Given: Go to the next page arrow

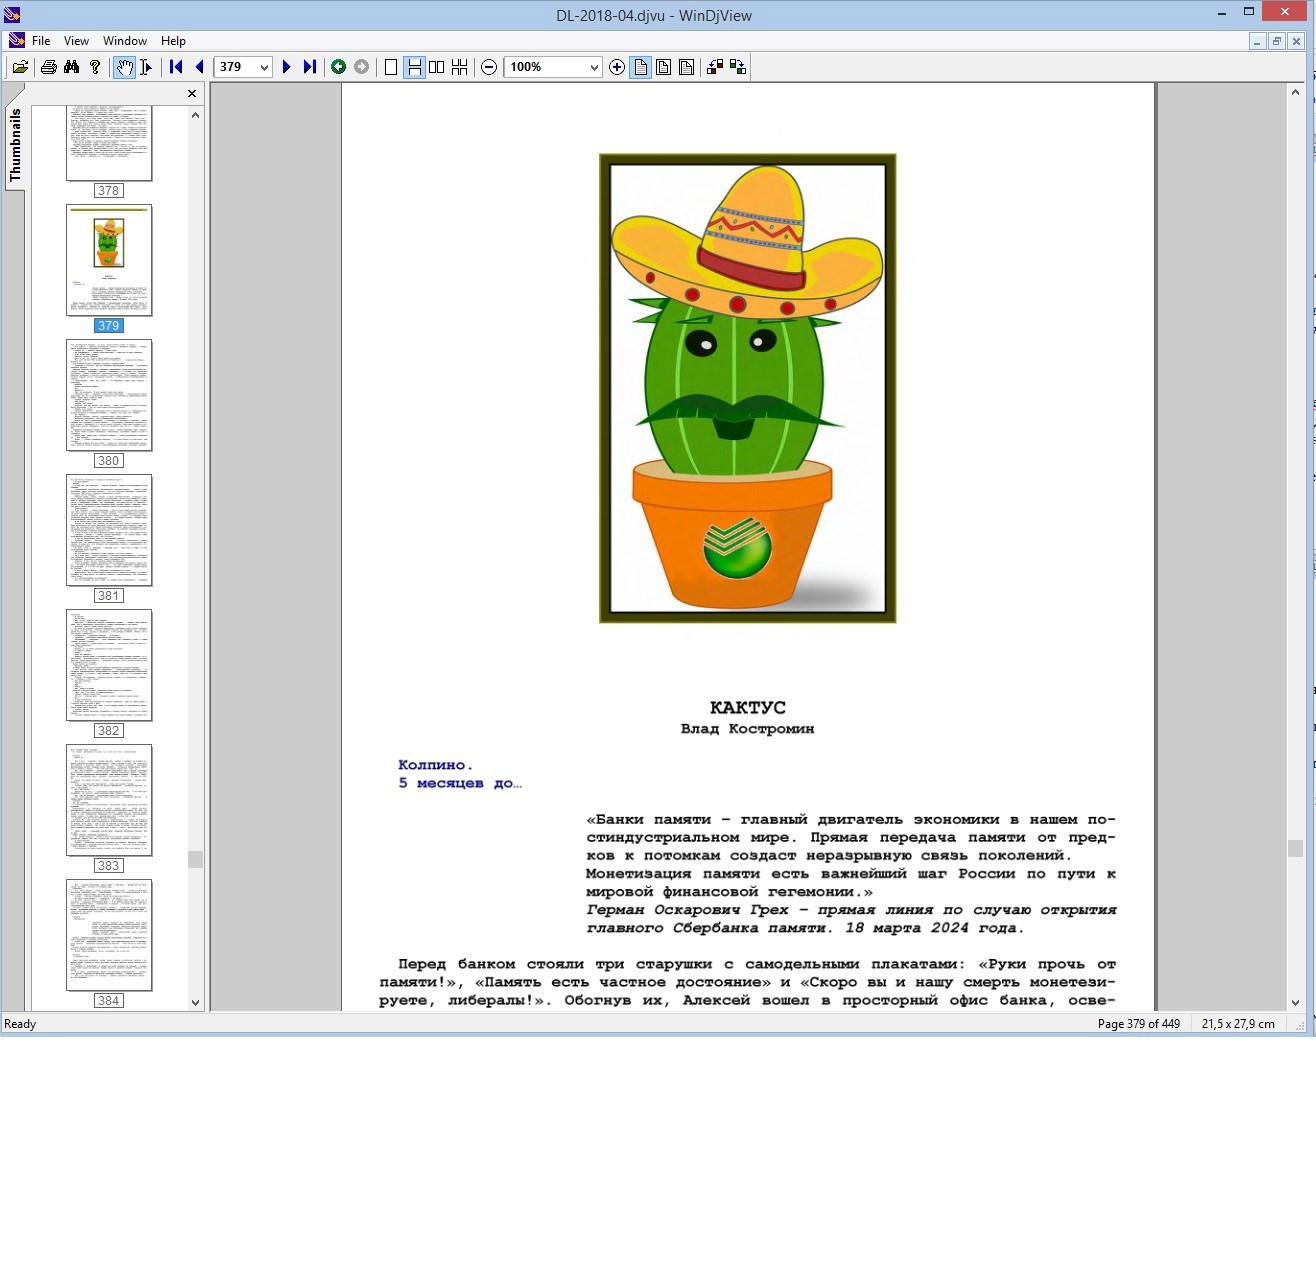Looking at the screenshot, I should tap(286, 67).
